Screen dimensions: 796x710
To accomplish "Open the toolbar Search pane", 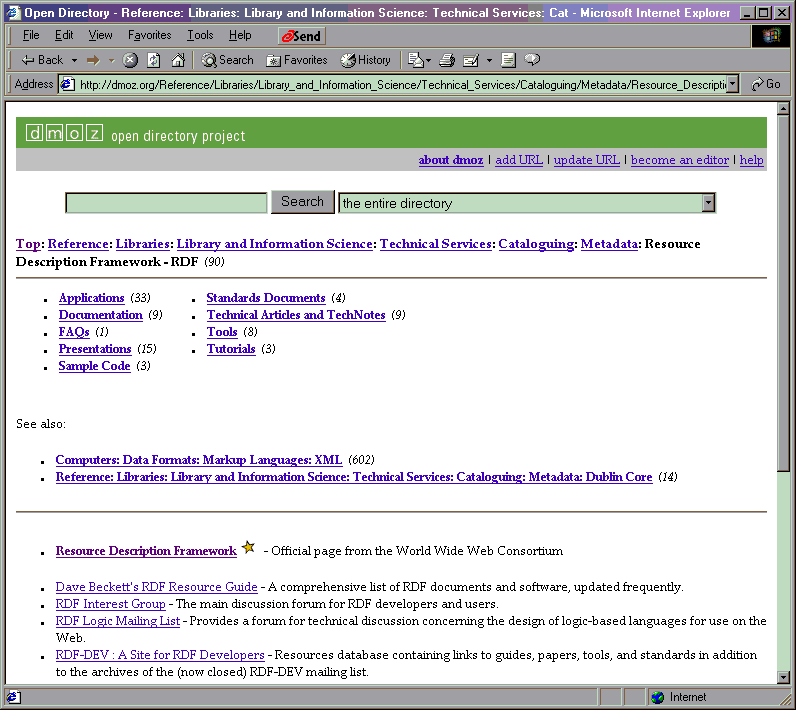I will point(227,60).
